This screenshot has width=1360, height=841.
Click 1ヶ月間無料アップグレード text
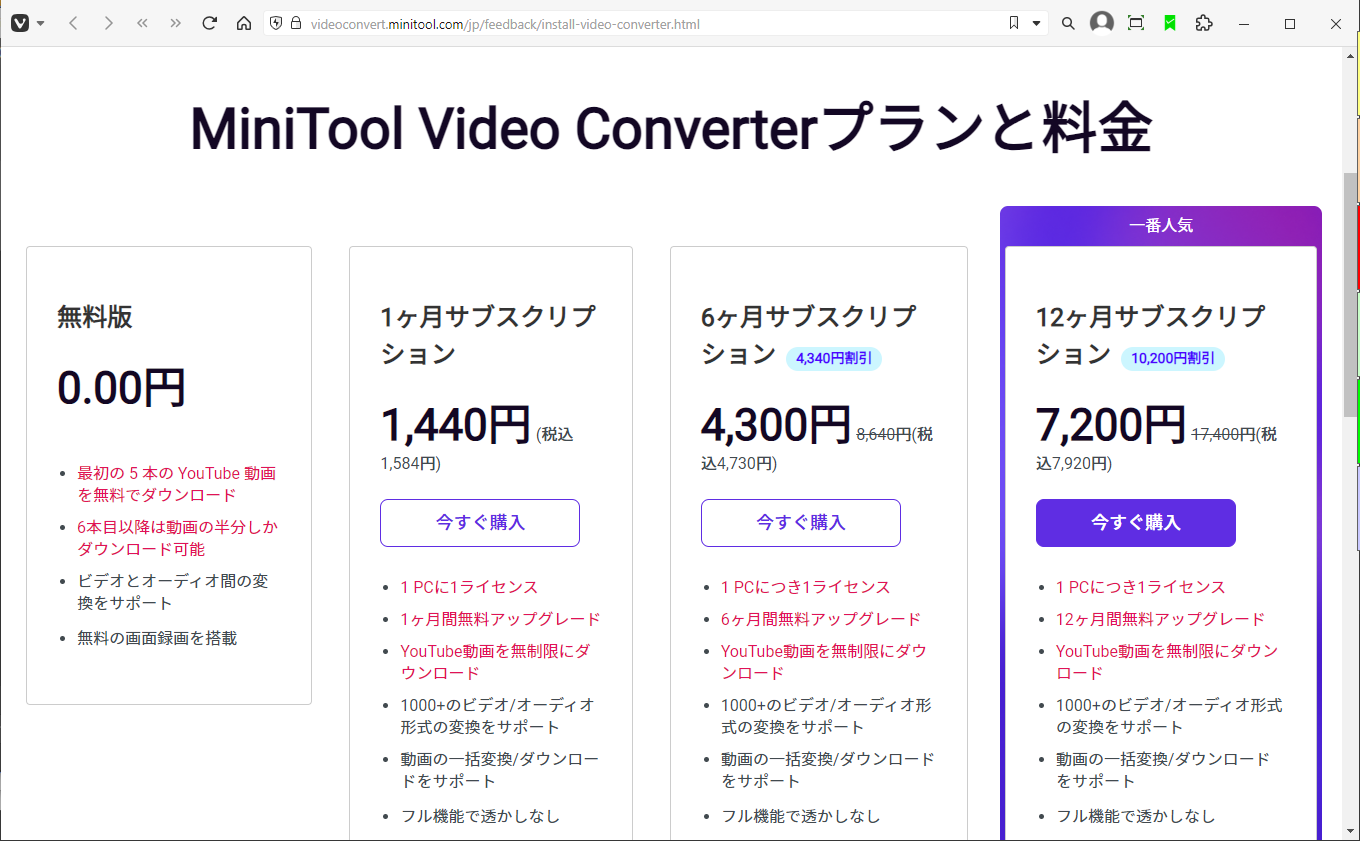coord(501,619)
